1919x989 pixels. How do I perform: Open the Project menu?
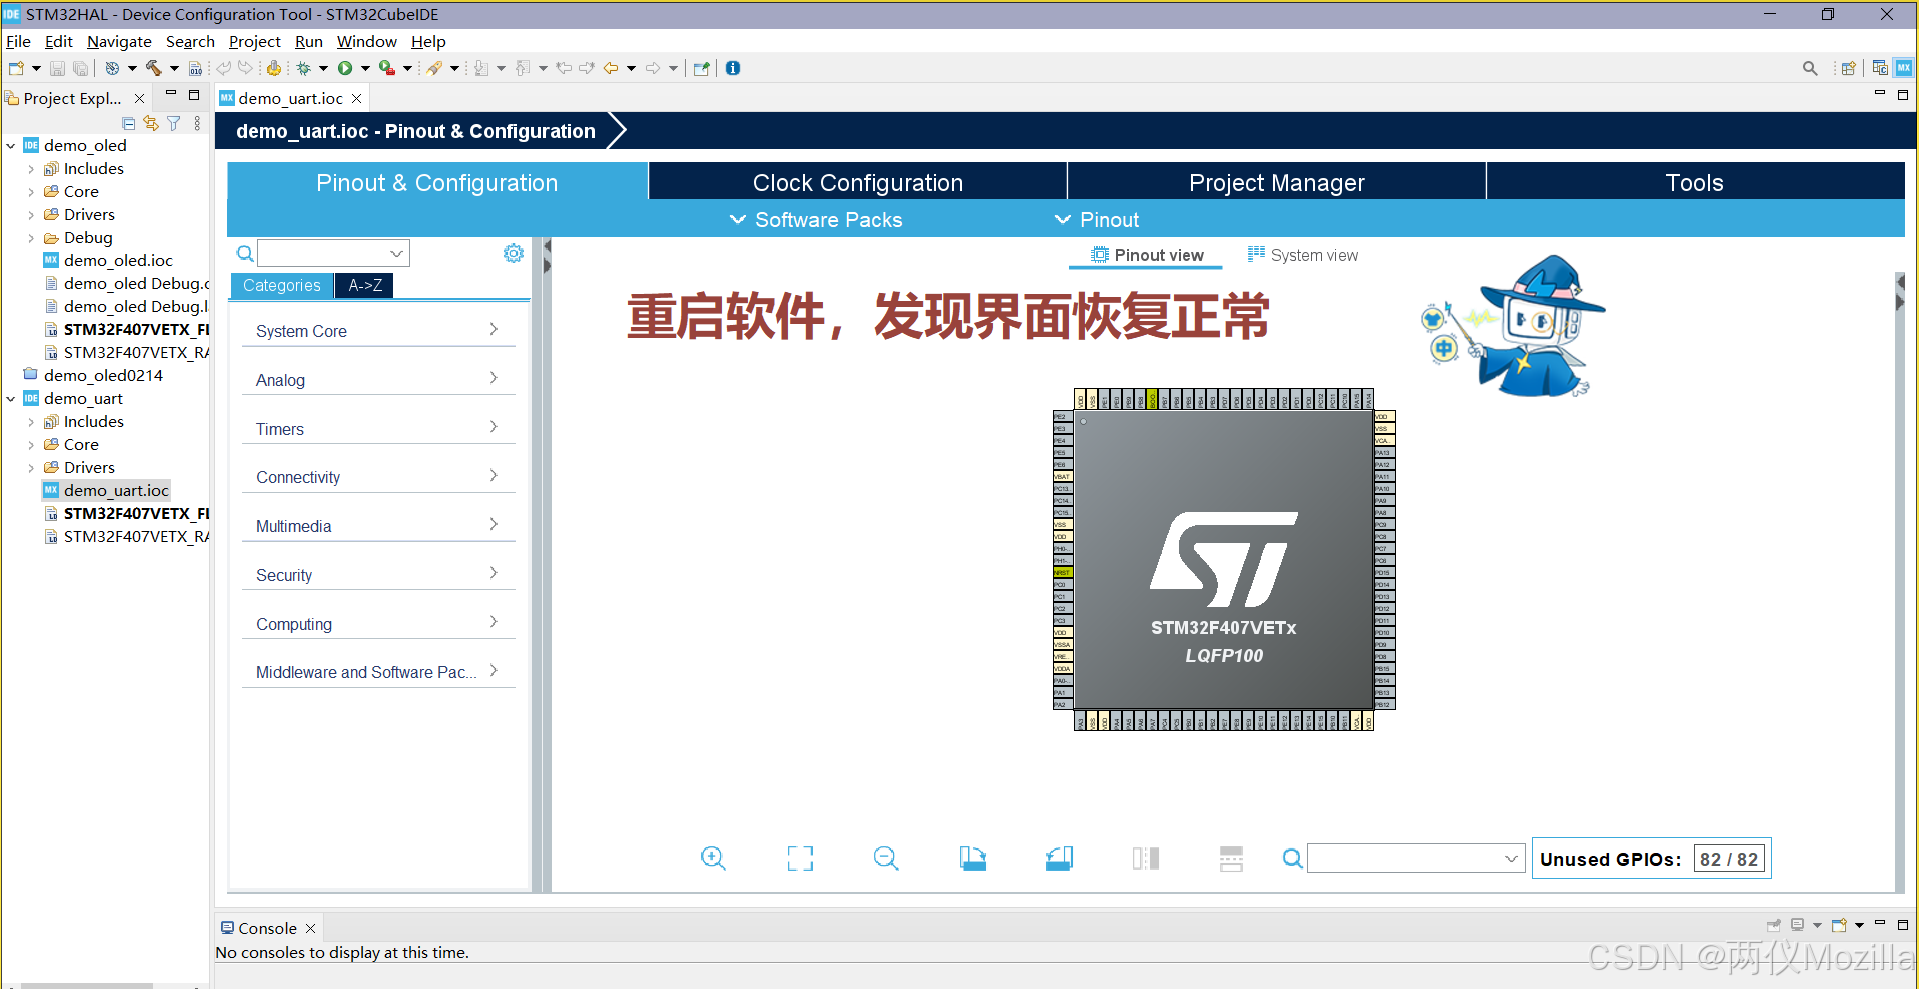click(255, 41)
